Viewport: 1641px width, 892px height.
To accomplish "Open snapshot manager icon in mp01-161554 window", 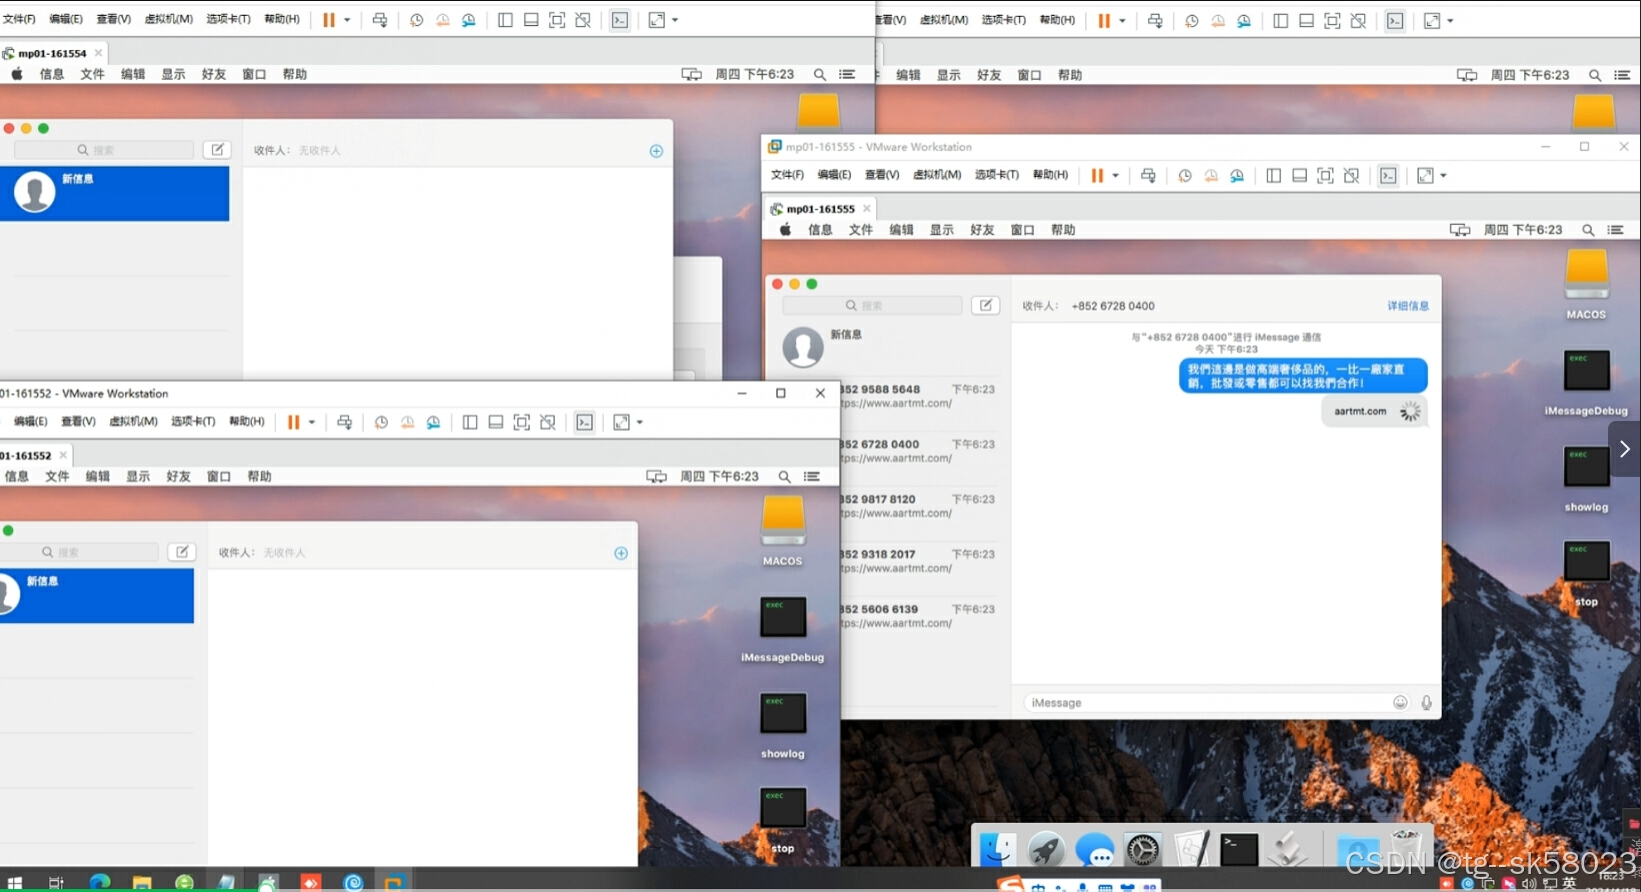I will coord(469,20).
